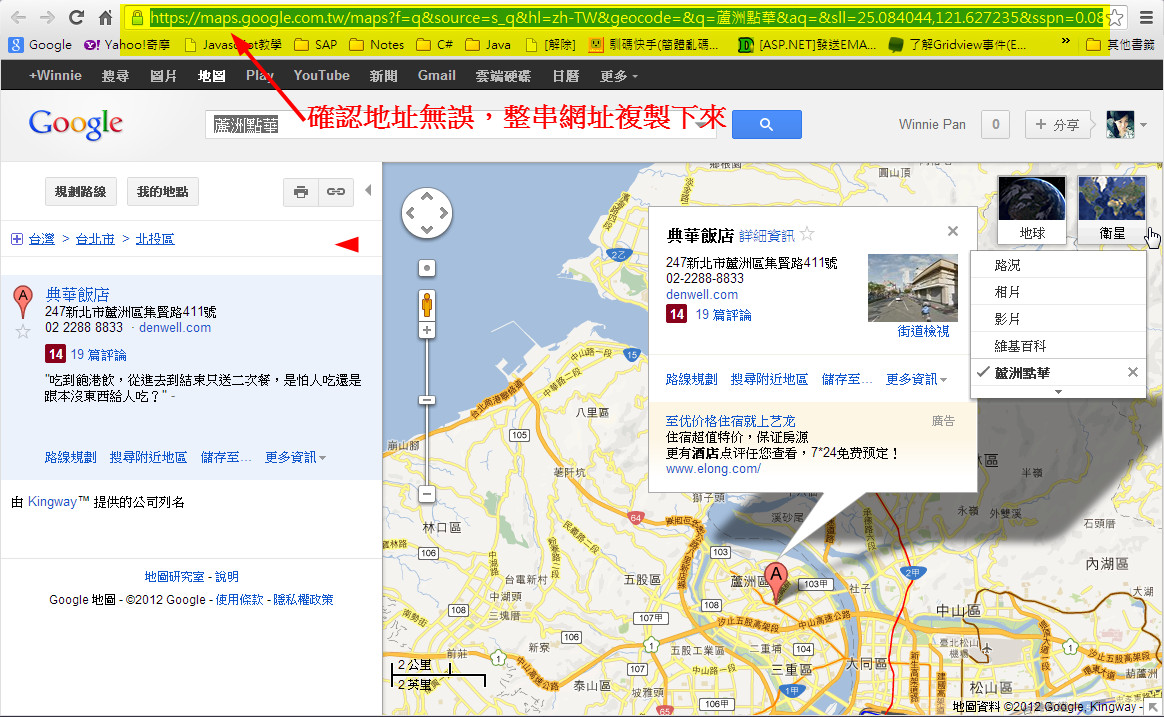1164x717 pixels.
Task: Open the account avatar dropdown arrow
Action: point(1143,125)
